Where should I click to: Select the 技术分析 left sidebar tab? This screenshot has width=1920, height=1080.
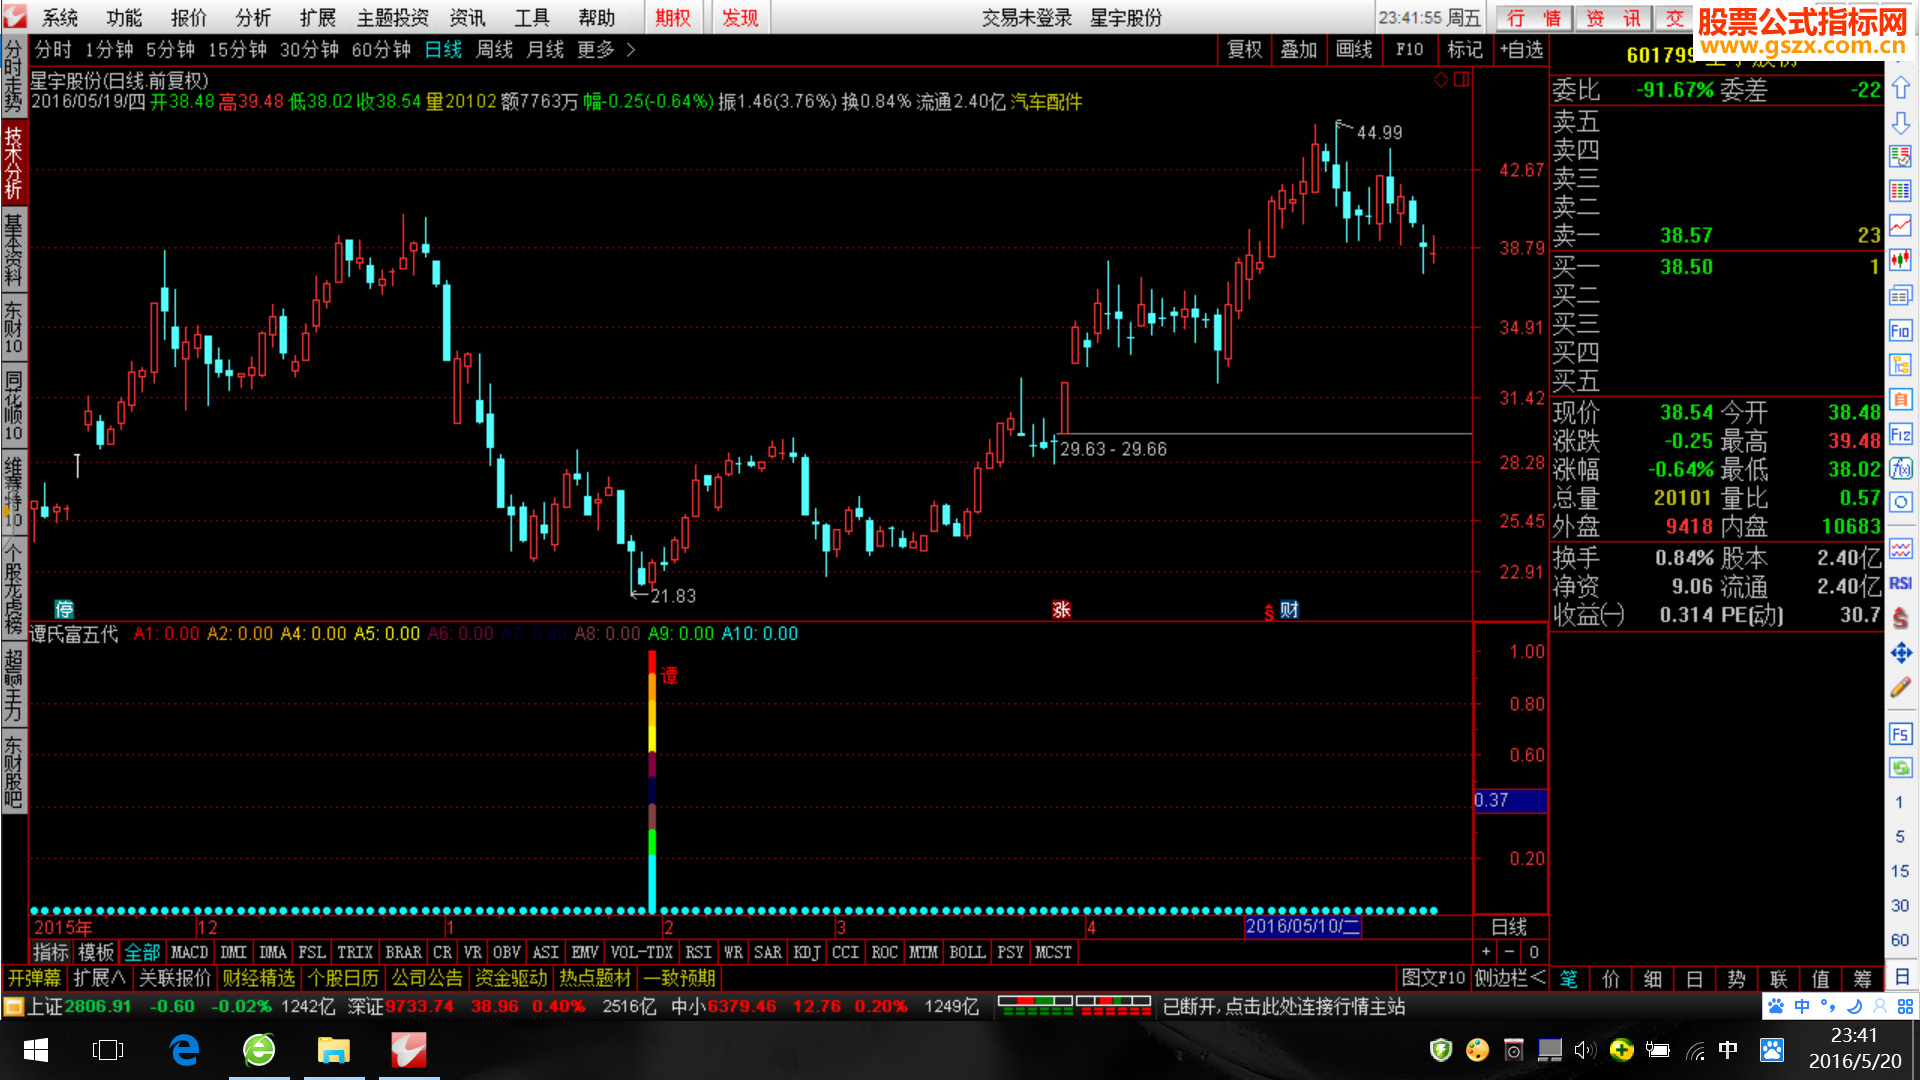(13, 163)
